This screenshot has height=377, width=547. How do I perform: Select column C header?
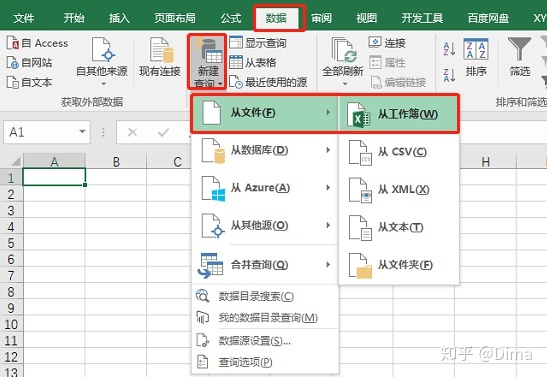177,161
